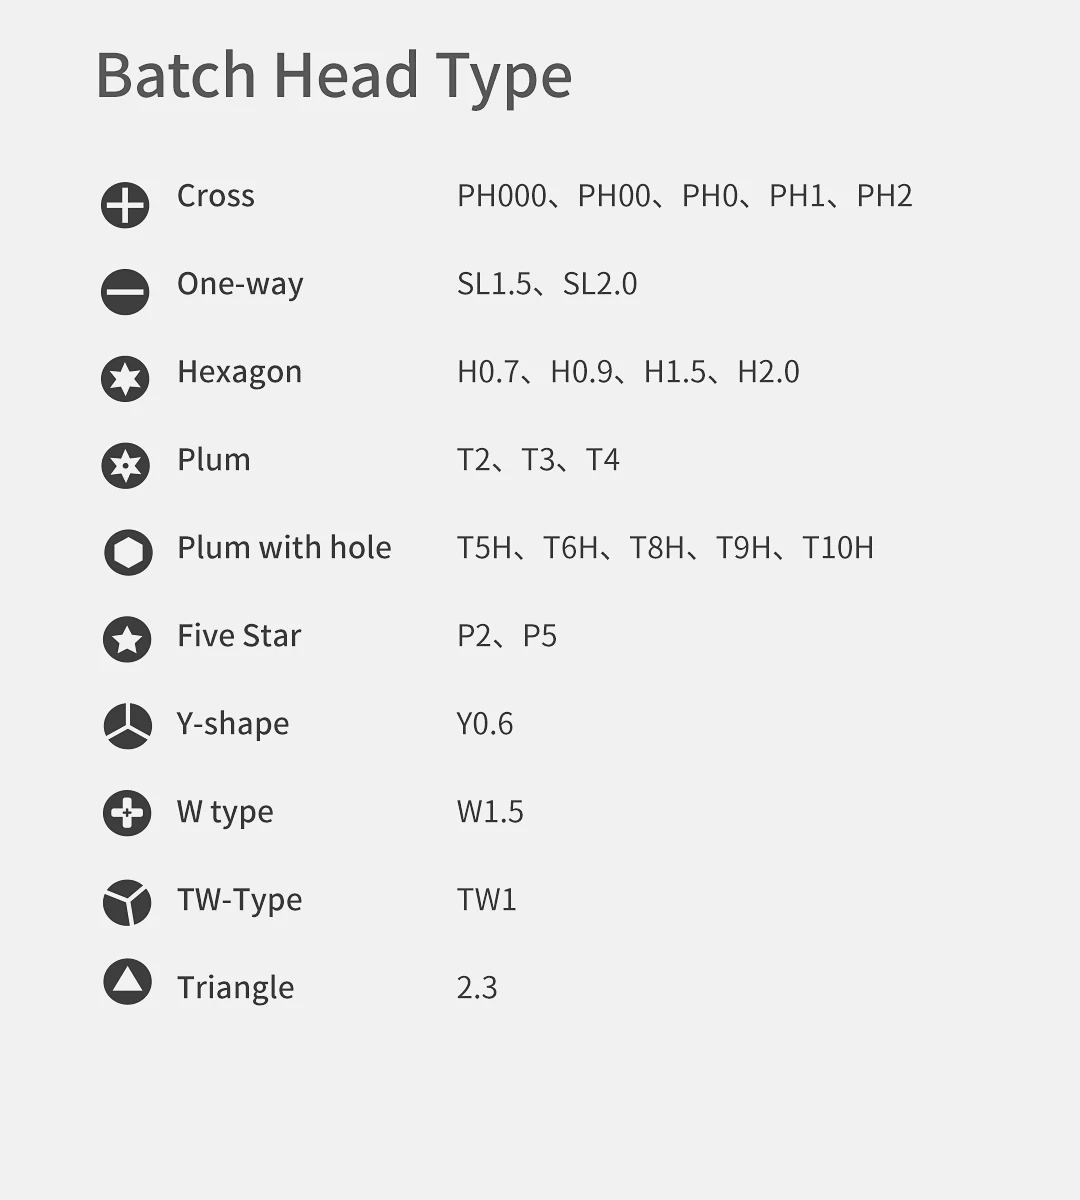The width and height of the screenshot is (1080, 1200).
Task: Select the TW-Type head icon
Action: (x=127, y=902)
